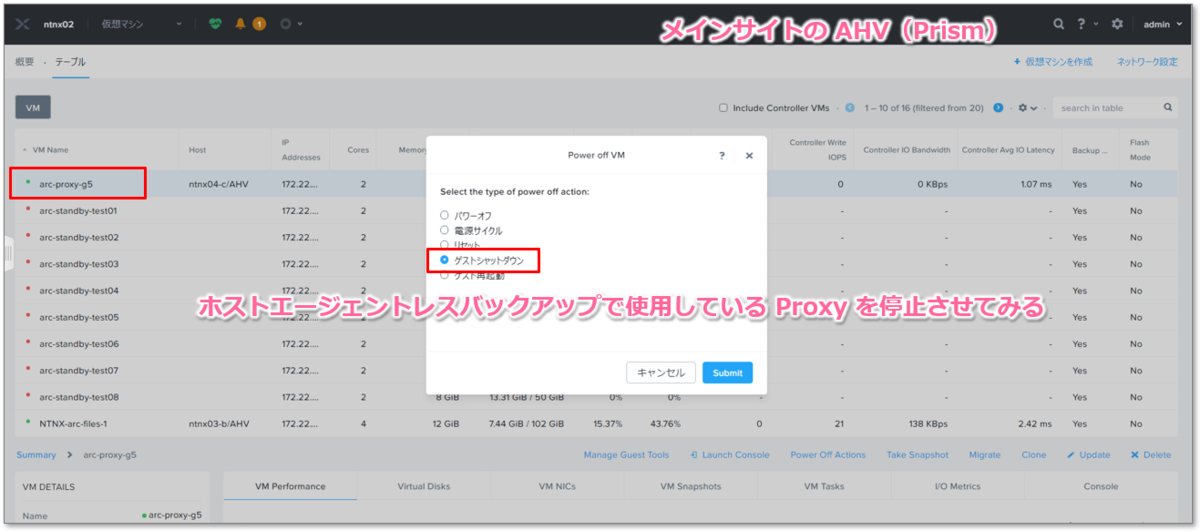Check Include Controller VMs
The image size is (1200, 531).
(x=724, y=108)
